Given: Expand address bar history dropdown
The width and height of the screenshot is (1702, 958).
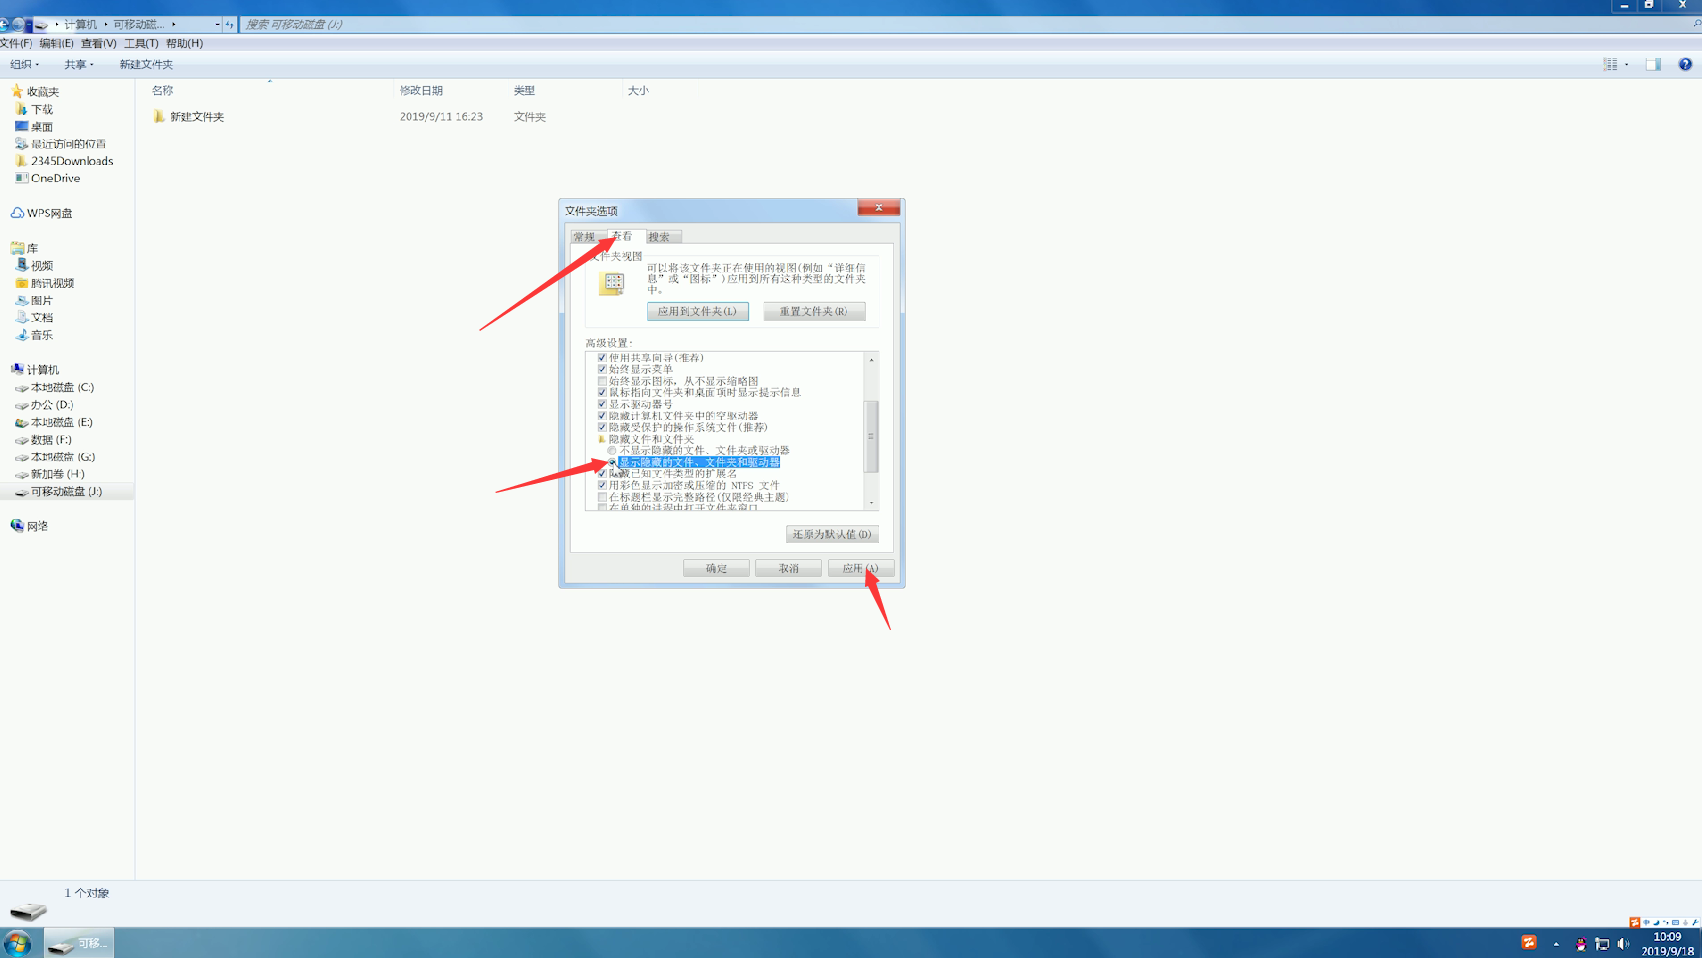Looking at the screenshot, I should point(217,24).
